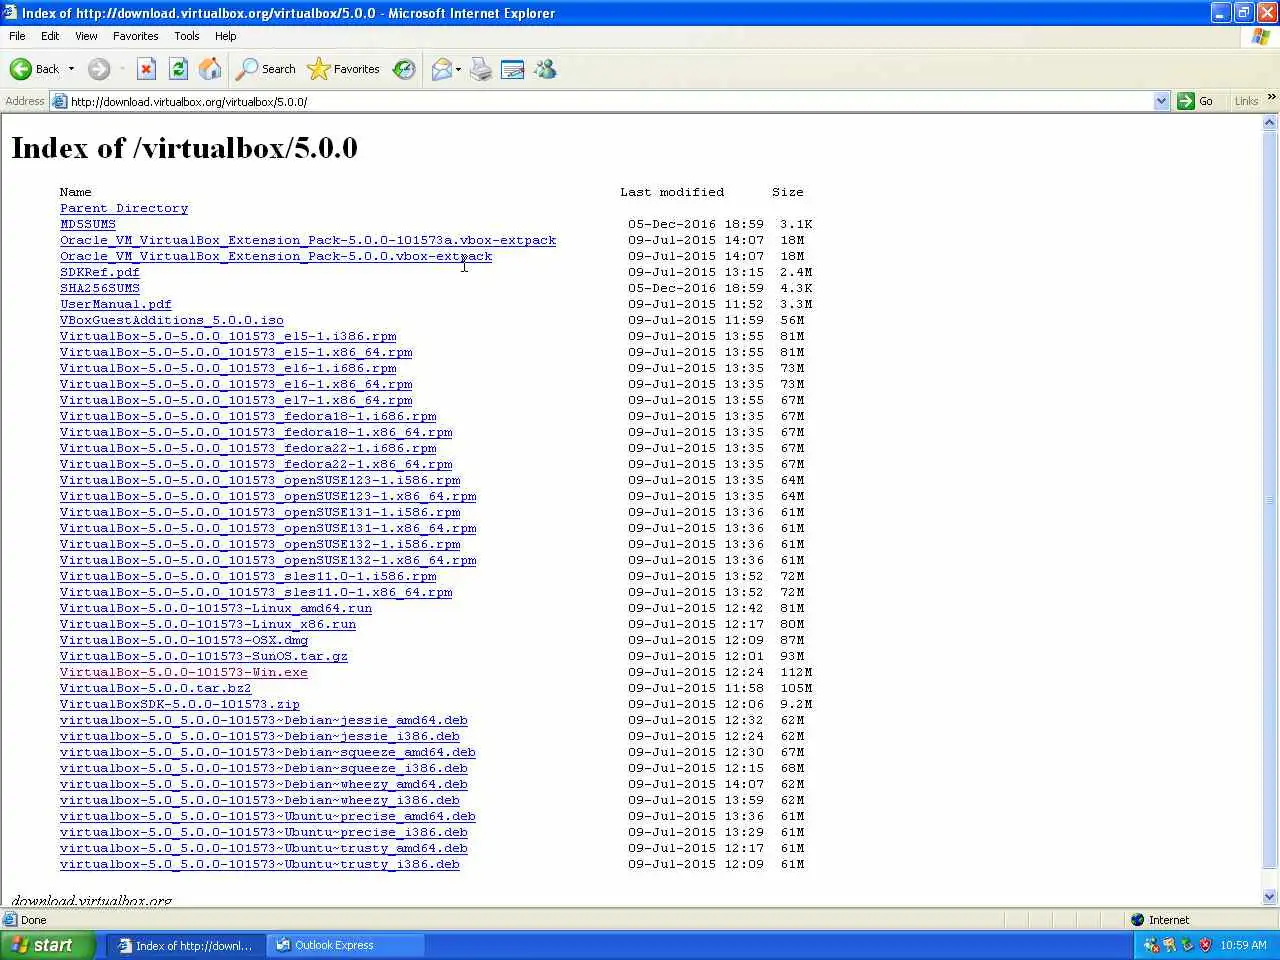
Task: Download VBoxGuestAdditions_5.0.0.iso
Action: pos(172,320)
